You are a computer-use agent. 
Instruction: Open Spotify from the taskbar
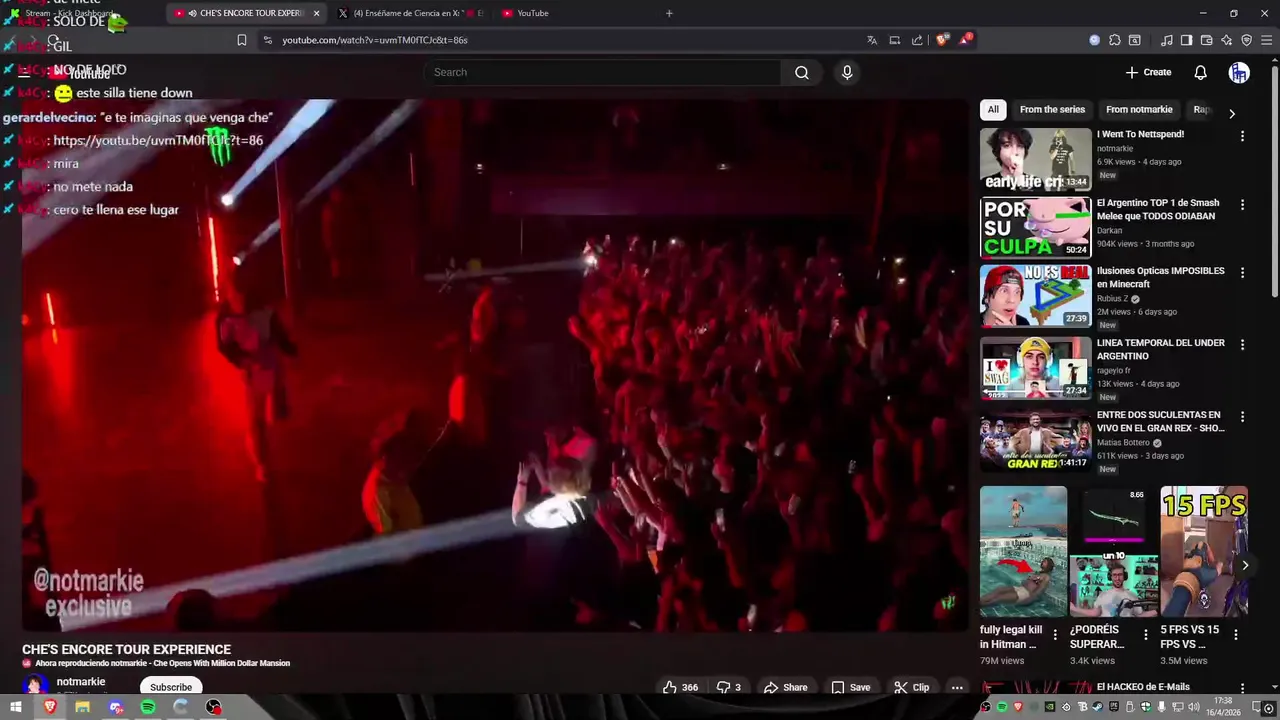pyautogui.click(x=148, y=707)
